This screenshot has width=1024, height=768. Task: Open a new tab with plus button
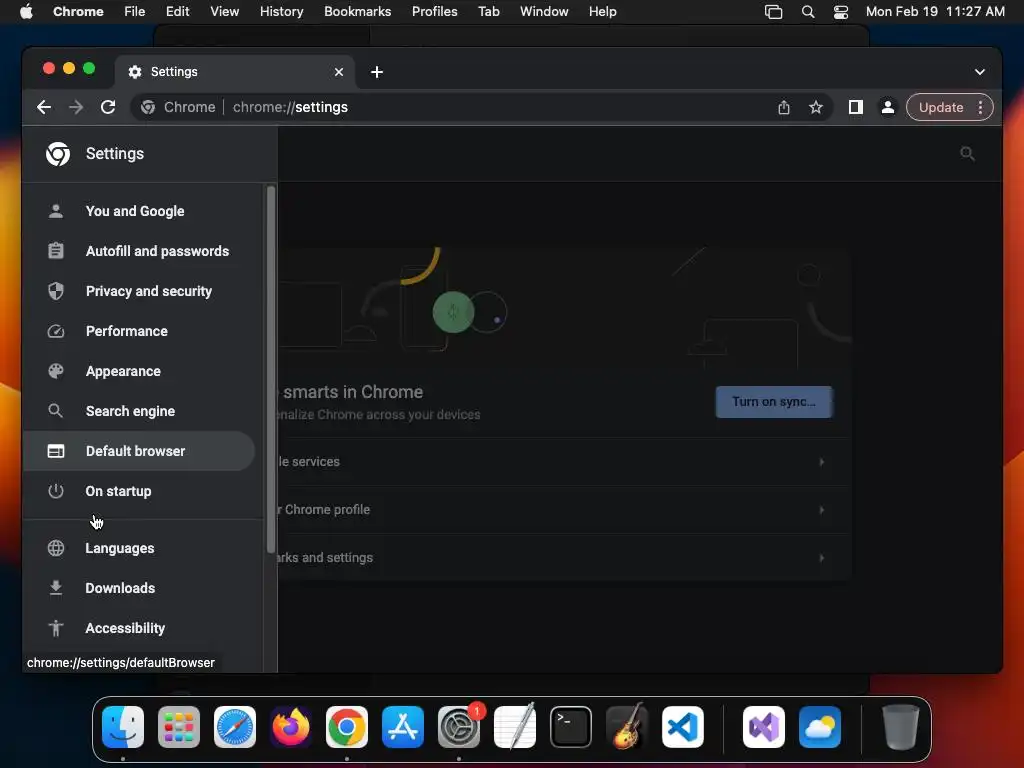pos(377,72)
